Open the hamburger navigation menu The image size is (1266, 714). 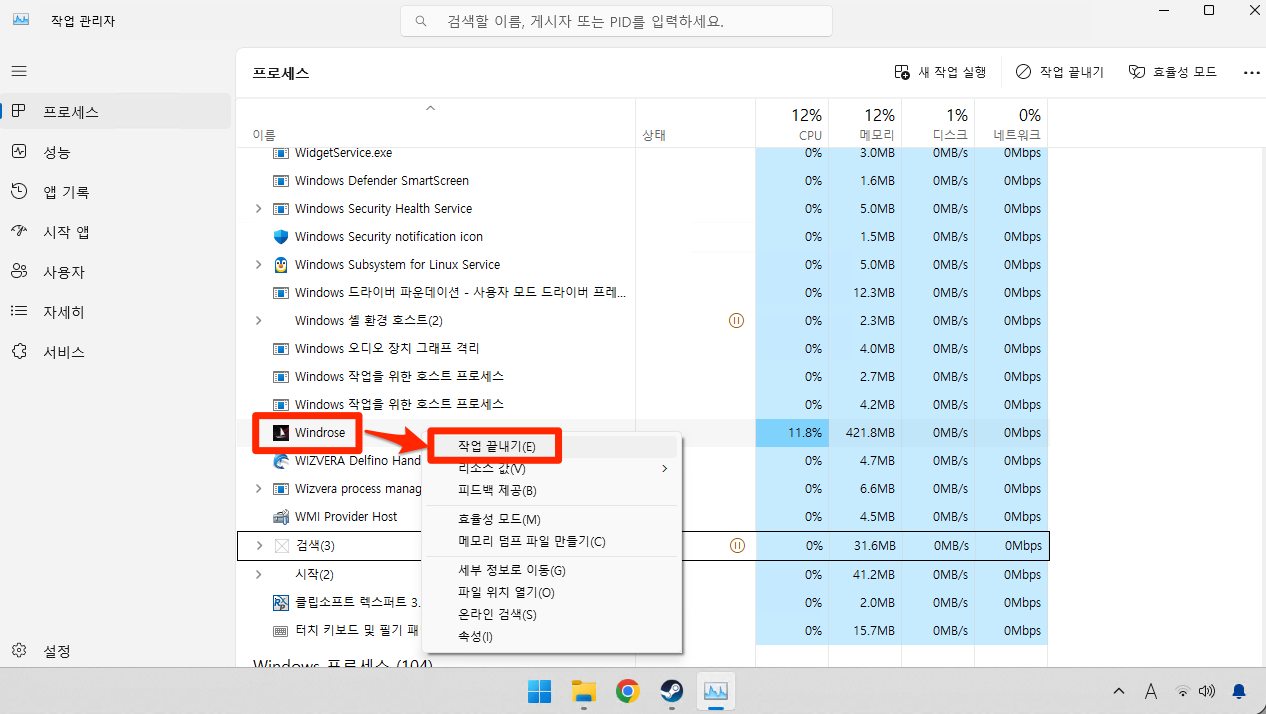point(19,72)
